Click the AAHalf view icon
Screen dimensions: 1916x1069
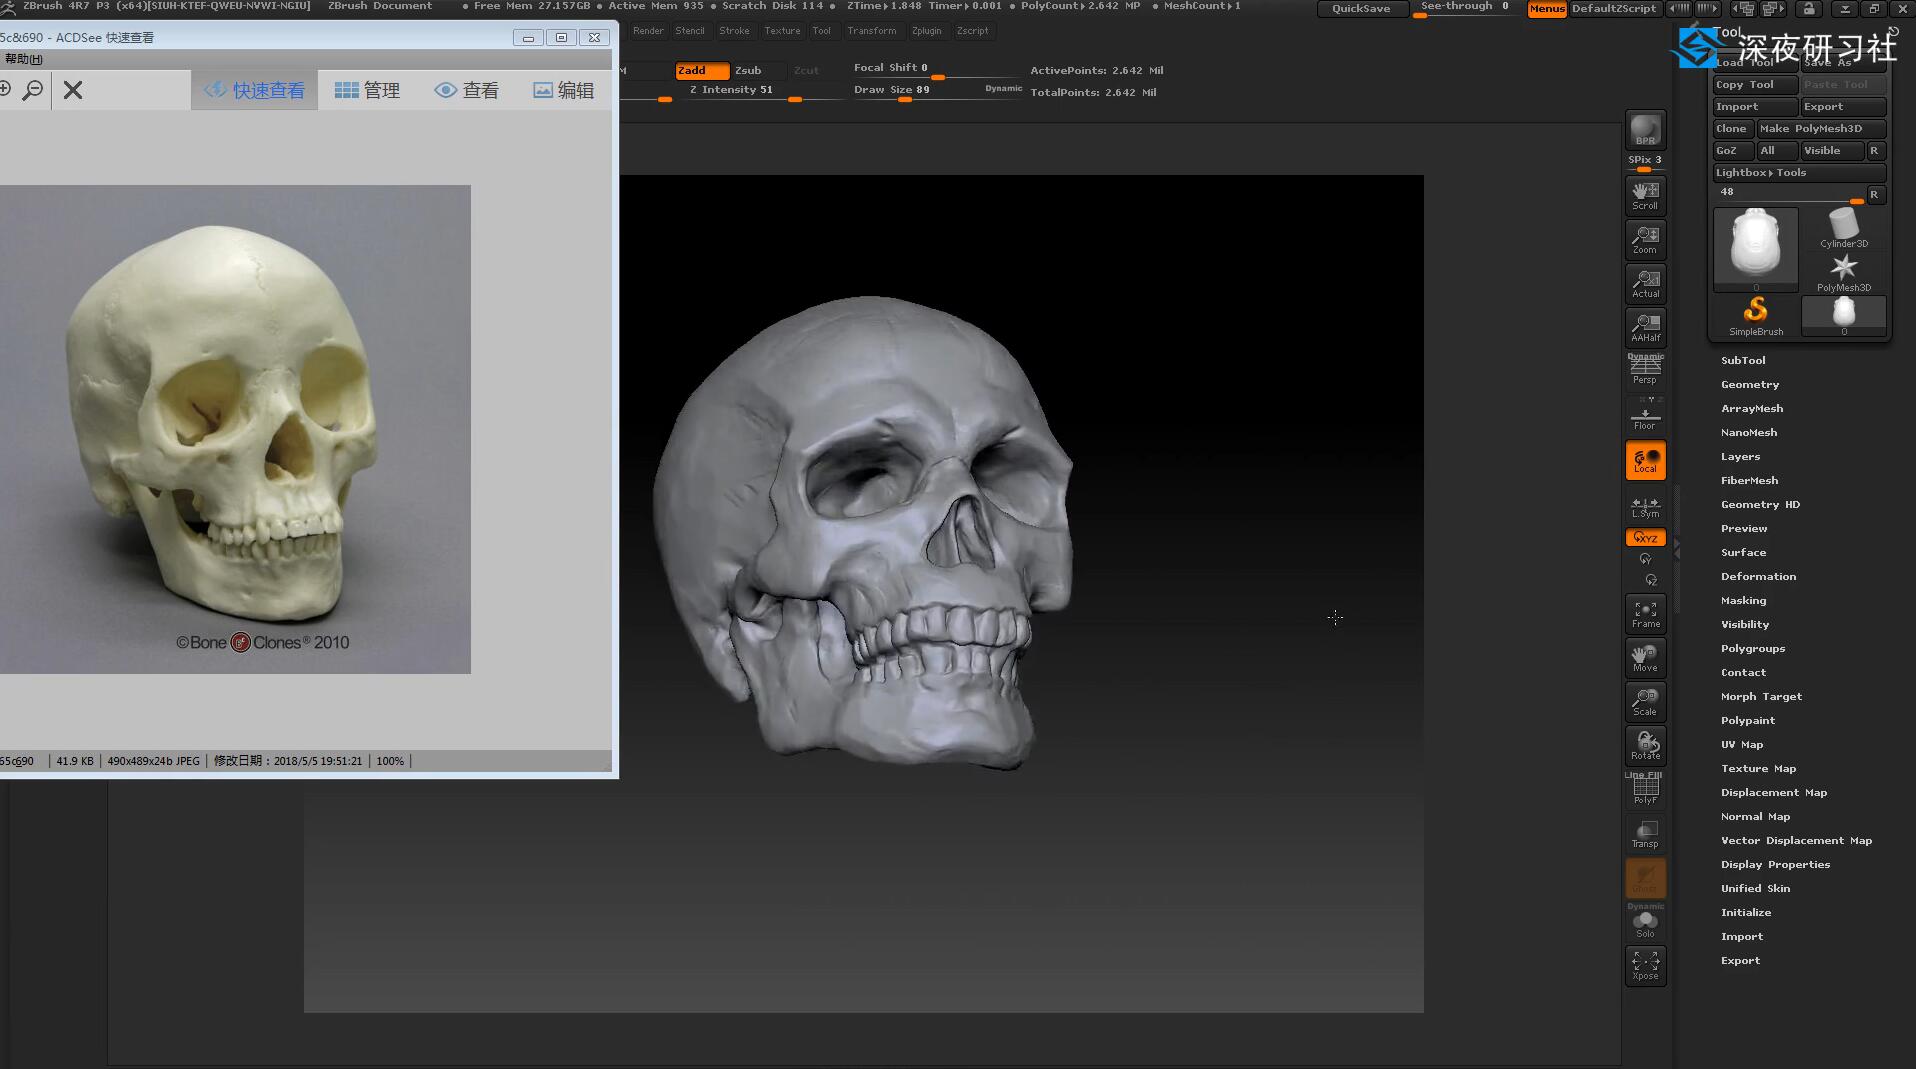point(1645,327)
